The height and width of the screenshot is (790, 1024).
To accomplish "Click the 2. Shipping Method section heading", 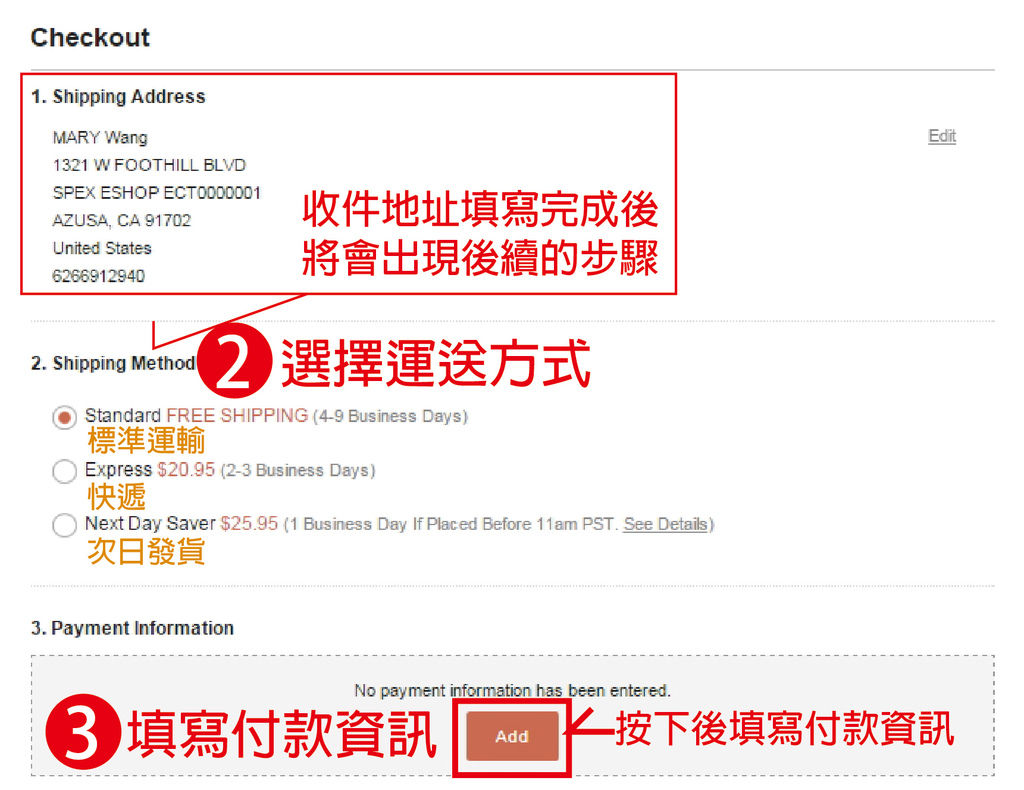I will coord(113,363).
